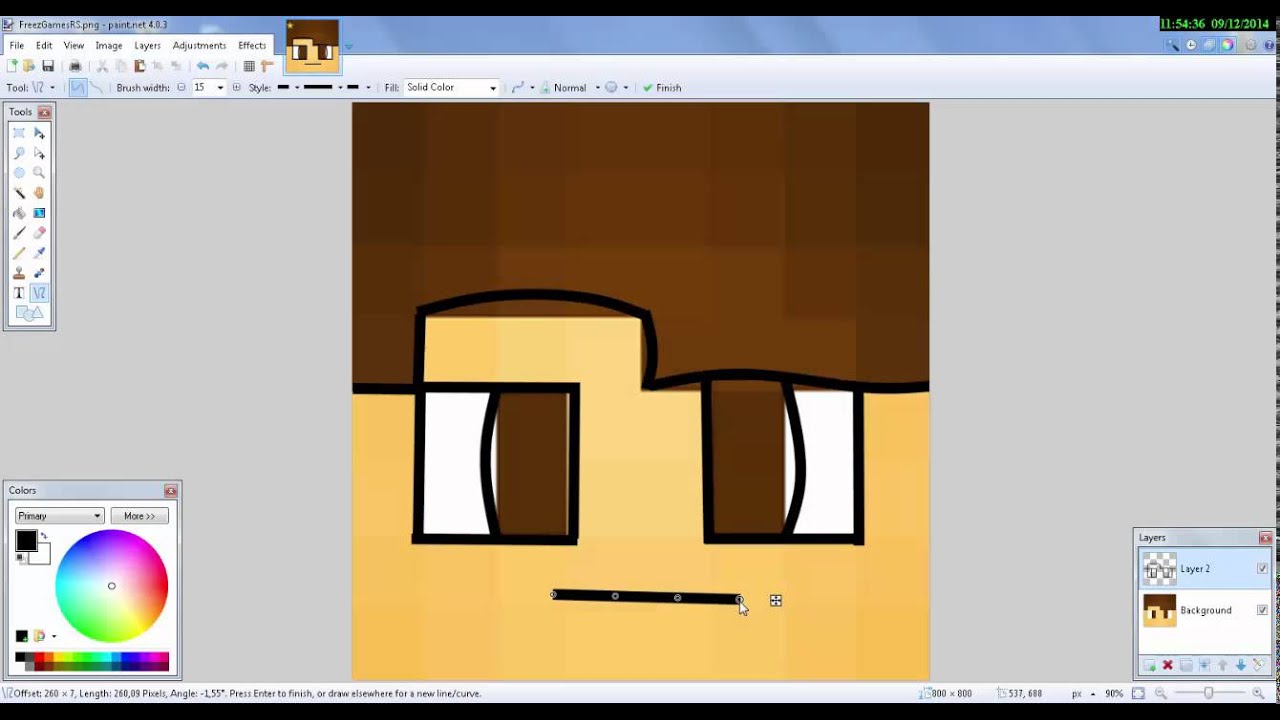
Task: Click the Finish button
Action: tap(662, 88)
